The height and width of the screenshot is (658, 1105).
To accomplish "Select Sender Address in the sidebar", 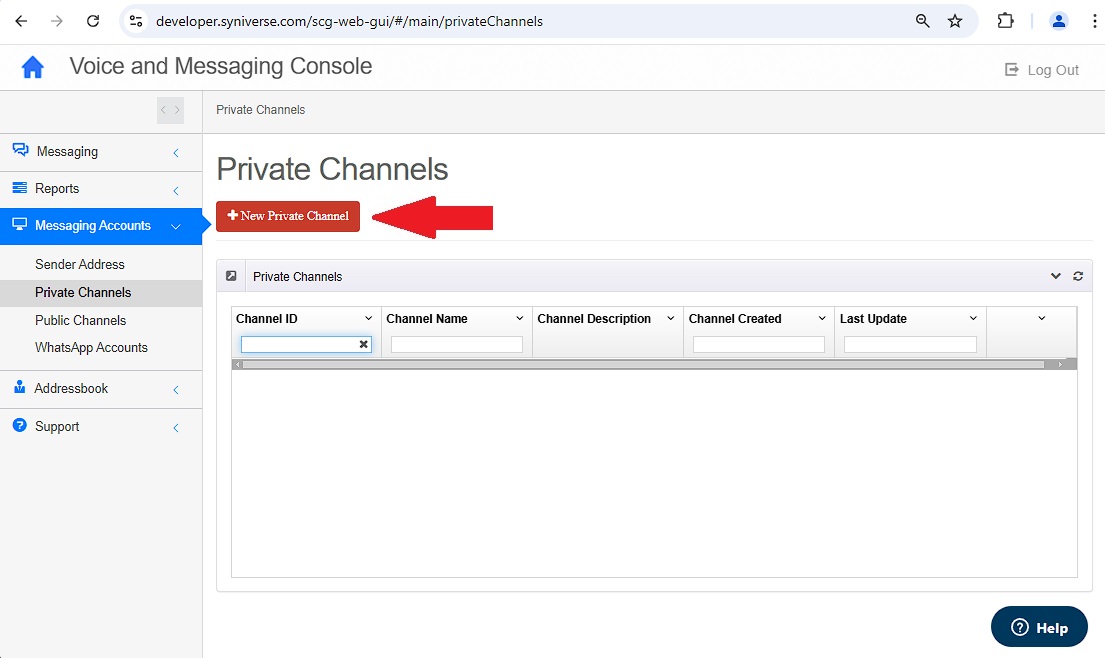I will 80,264.
